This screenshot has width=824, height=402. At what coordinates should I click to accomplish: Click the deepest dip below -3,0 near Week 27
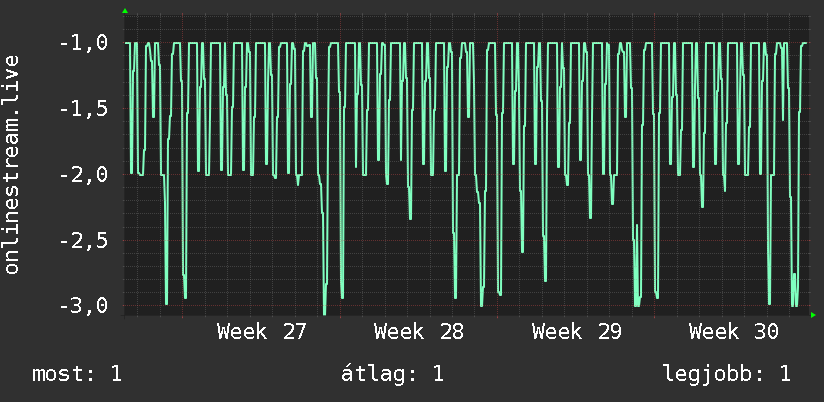tap(324, 313)
